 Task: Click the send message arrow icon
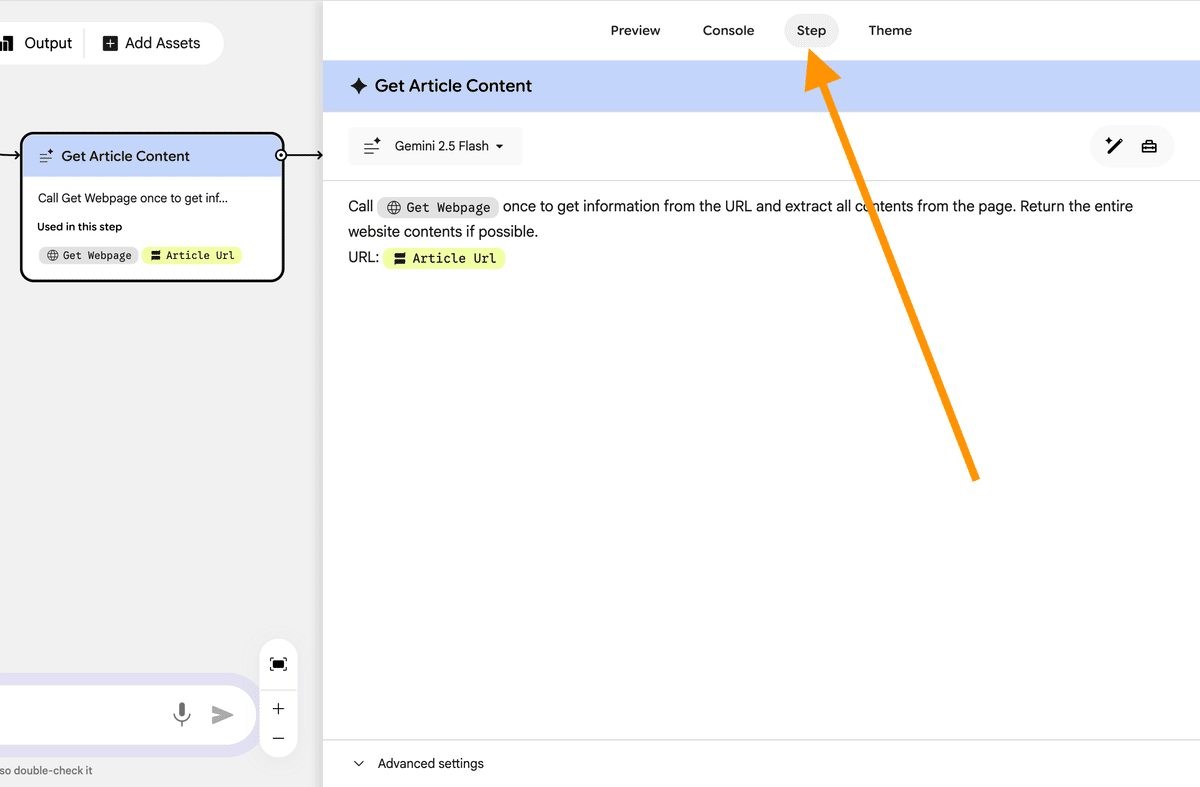click(x=222, y=715)
